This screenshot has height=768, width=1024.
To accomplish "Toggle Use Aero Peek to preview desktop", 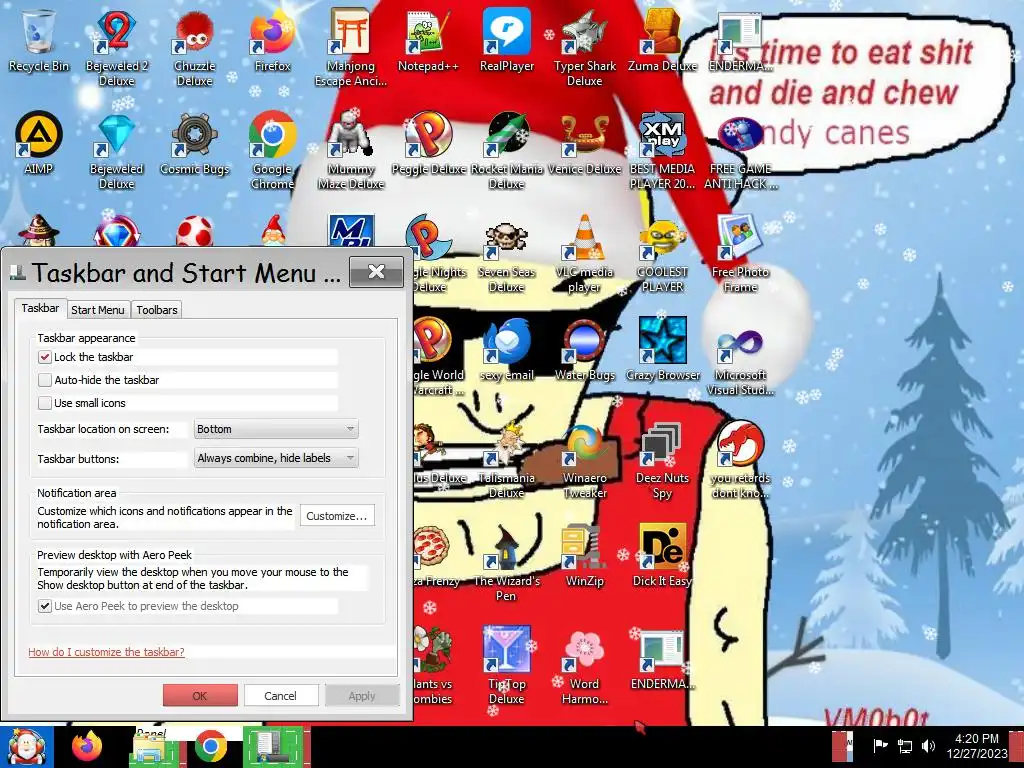I will point(44,606).
